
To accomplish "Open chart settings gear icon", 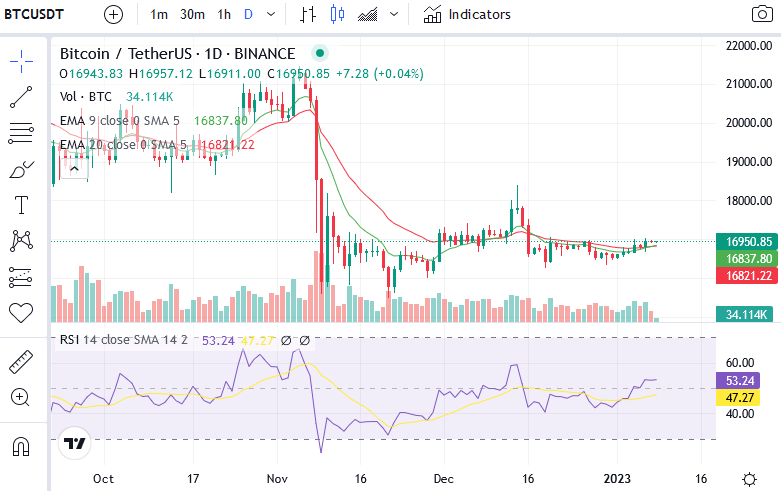I will pos(749,480).
